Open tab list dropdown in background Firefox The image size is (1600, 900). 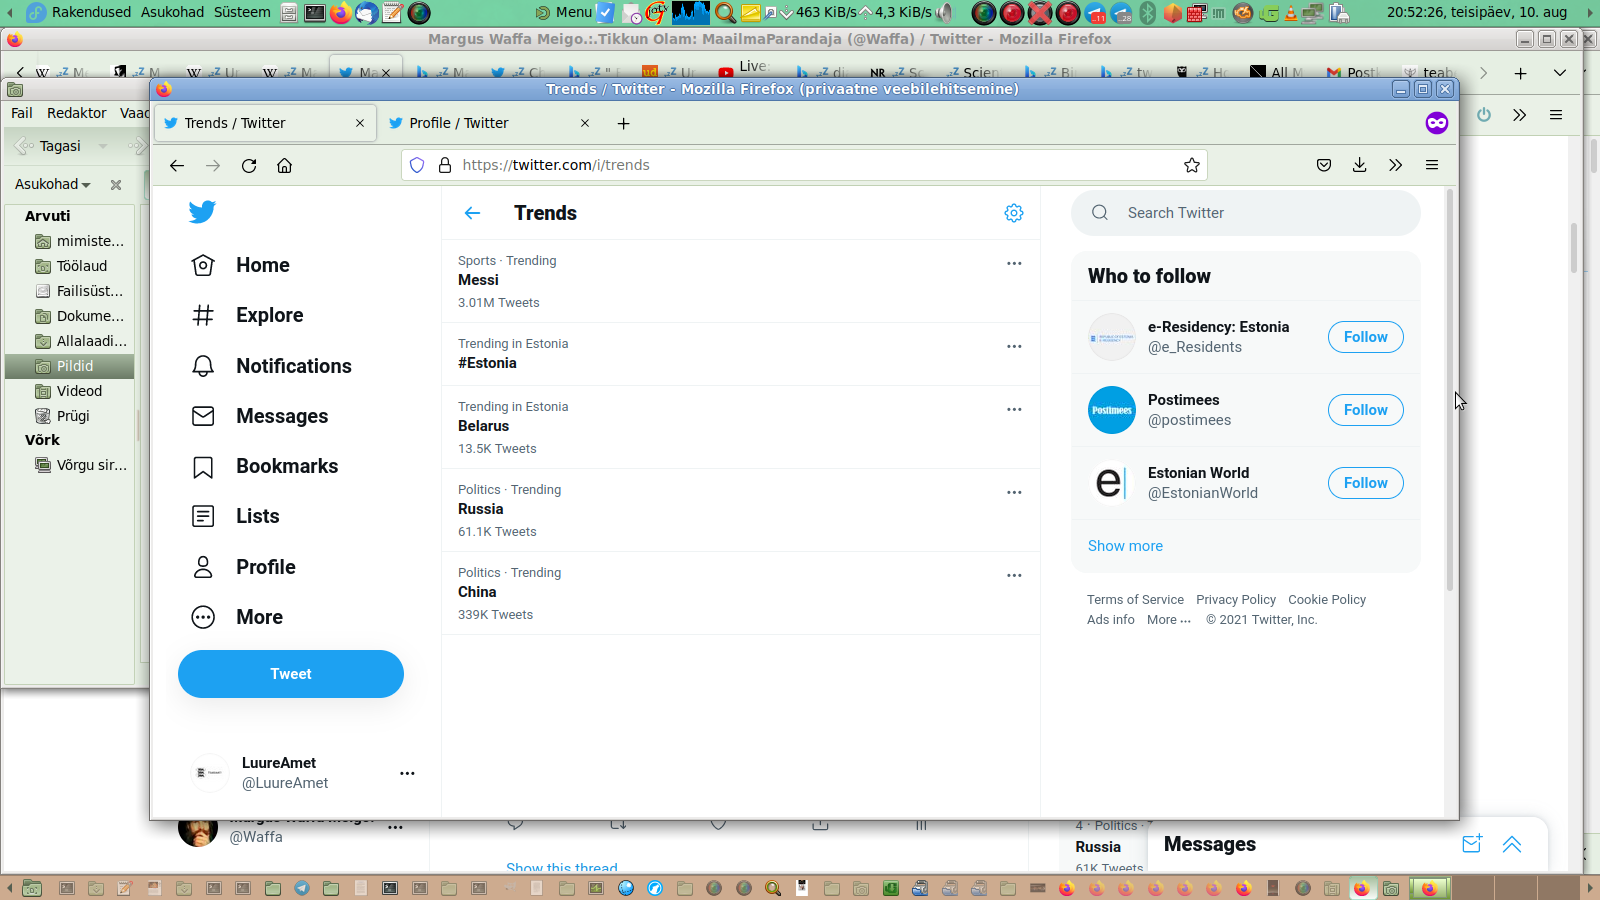click(x=1559, y=73)
